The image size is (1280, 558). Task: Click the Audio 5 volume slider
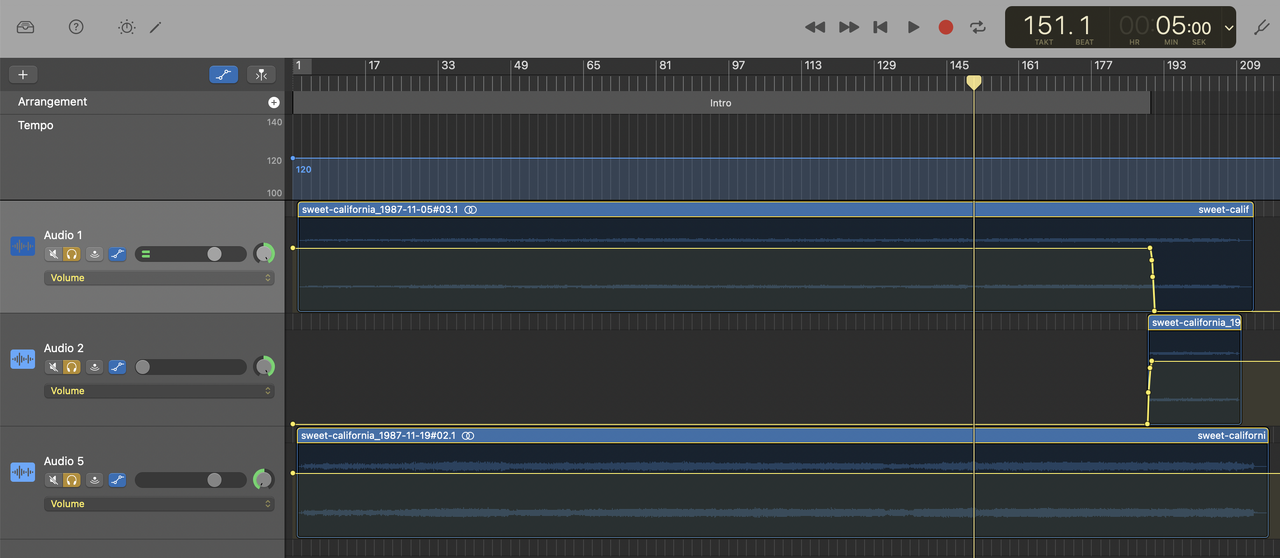point(190,480)
